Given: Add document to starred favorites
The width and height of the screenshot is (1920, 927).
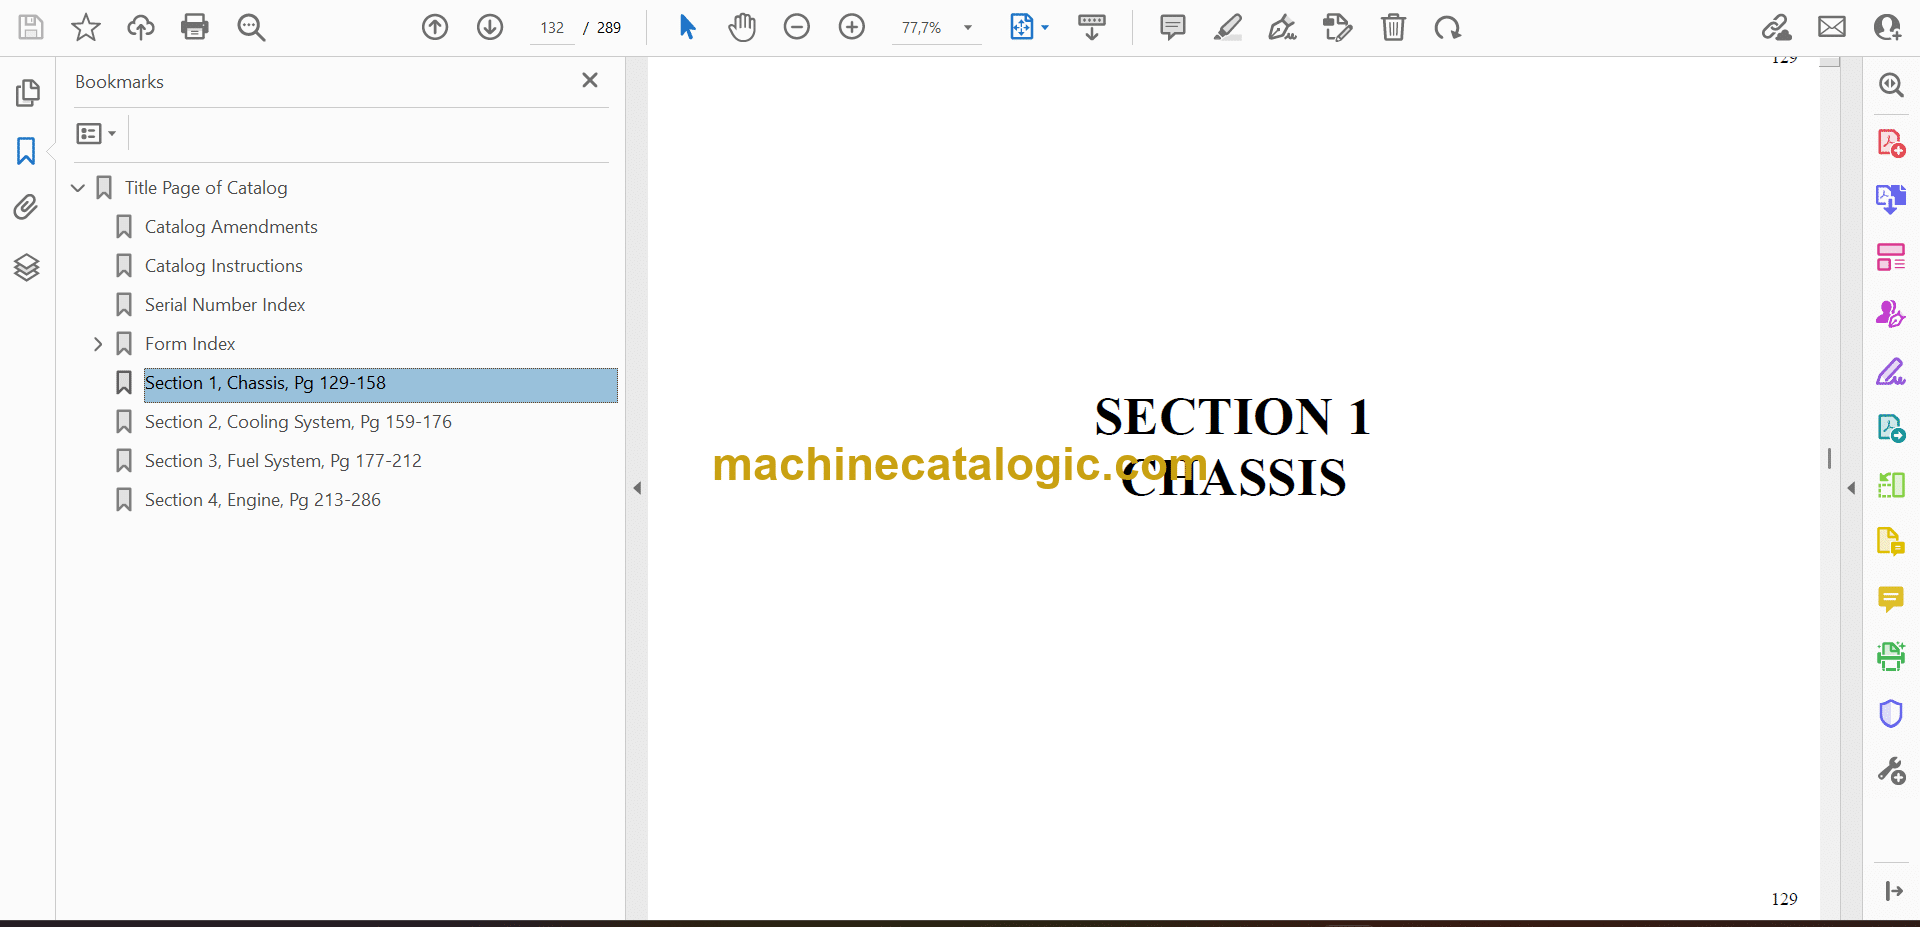Looking at the screenshot, I should pos(86,27).
